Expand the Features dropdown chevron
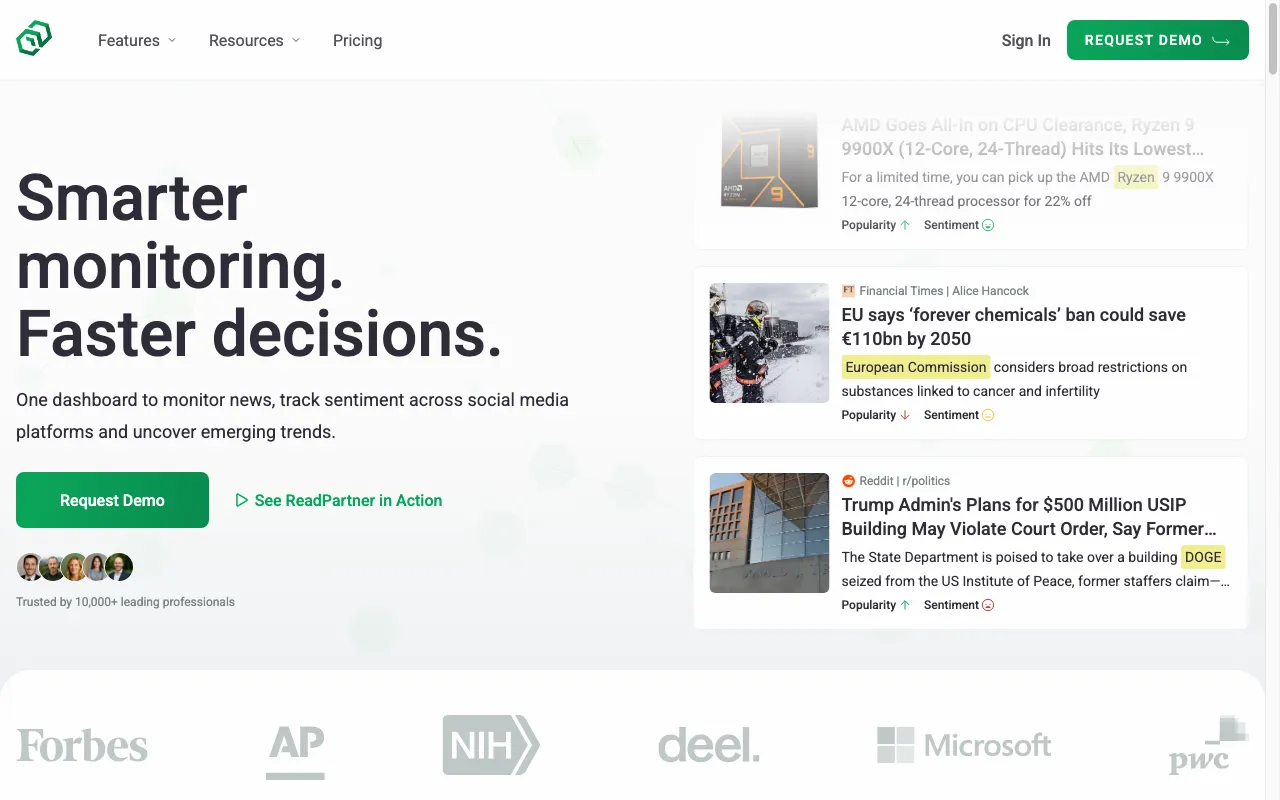The width and height of the screenshot is (1280, 800). coord(172,41)
